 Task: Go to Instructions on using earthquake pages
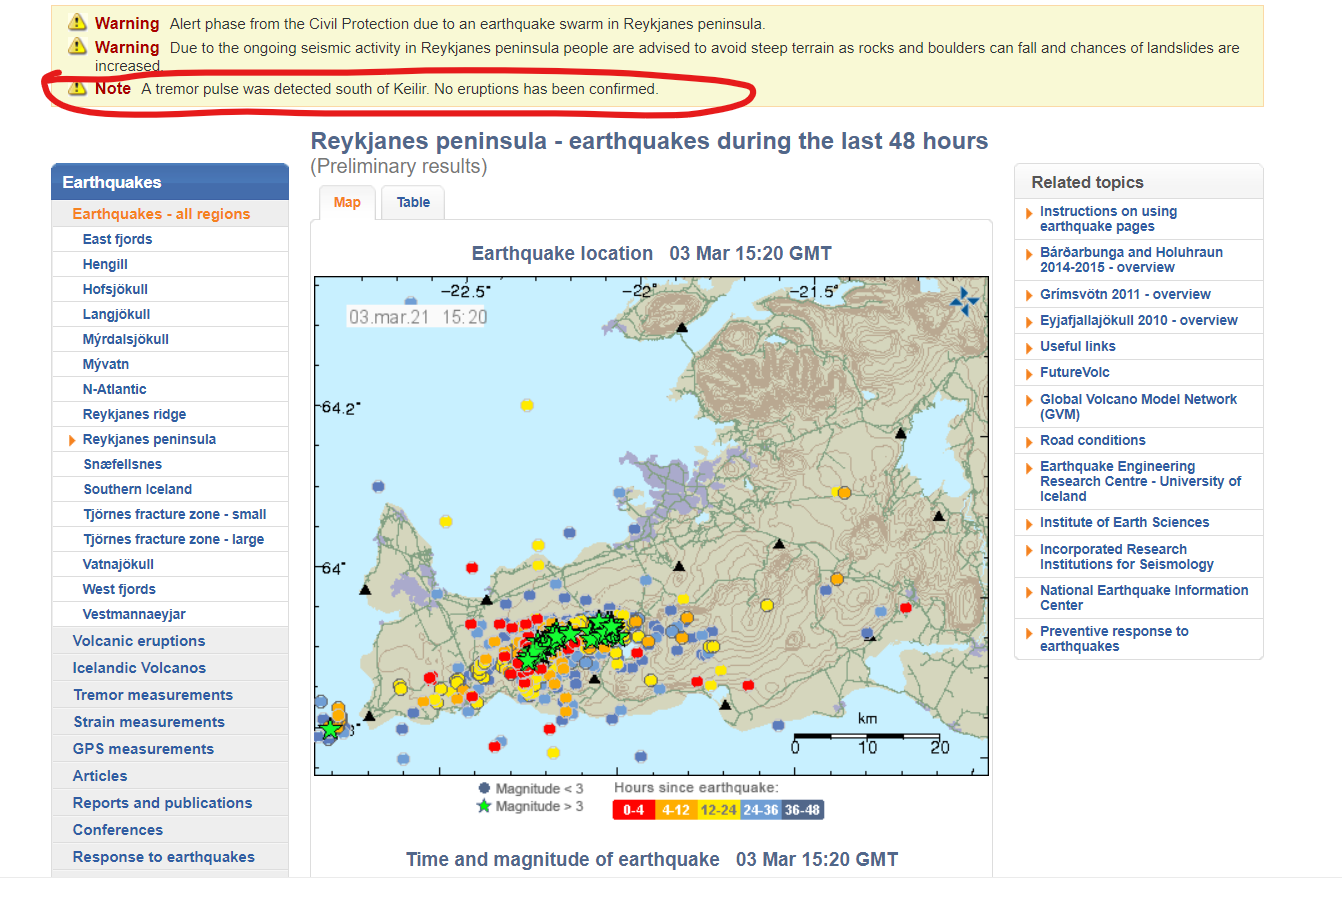[1108, 219]
